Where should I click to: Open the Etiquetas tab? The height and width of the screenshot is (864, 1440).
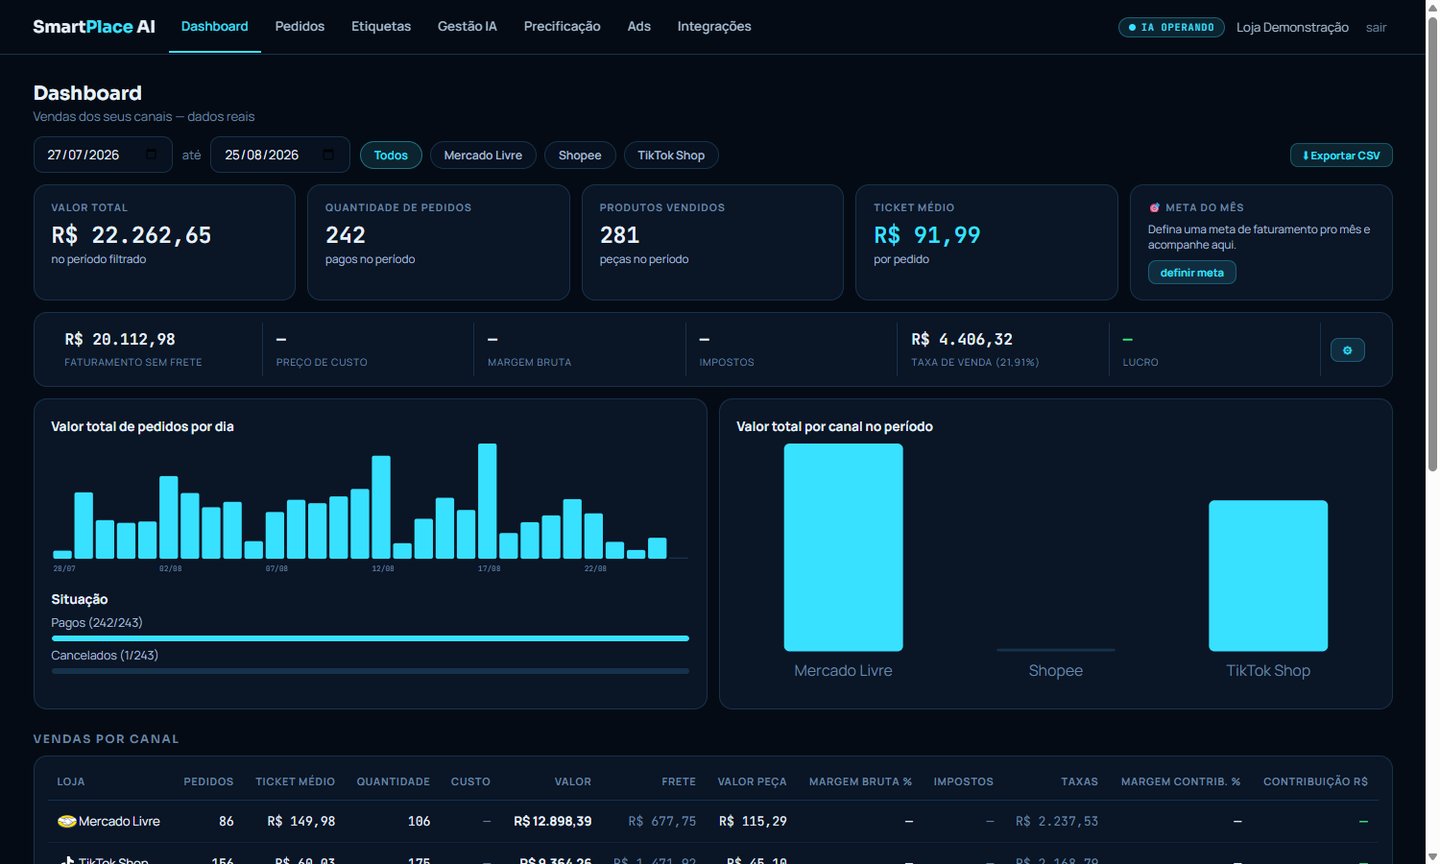(381, 26)
